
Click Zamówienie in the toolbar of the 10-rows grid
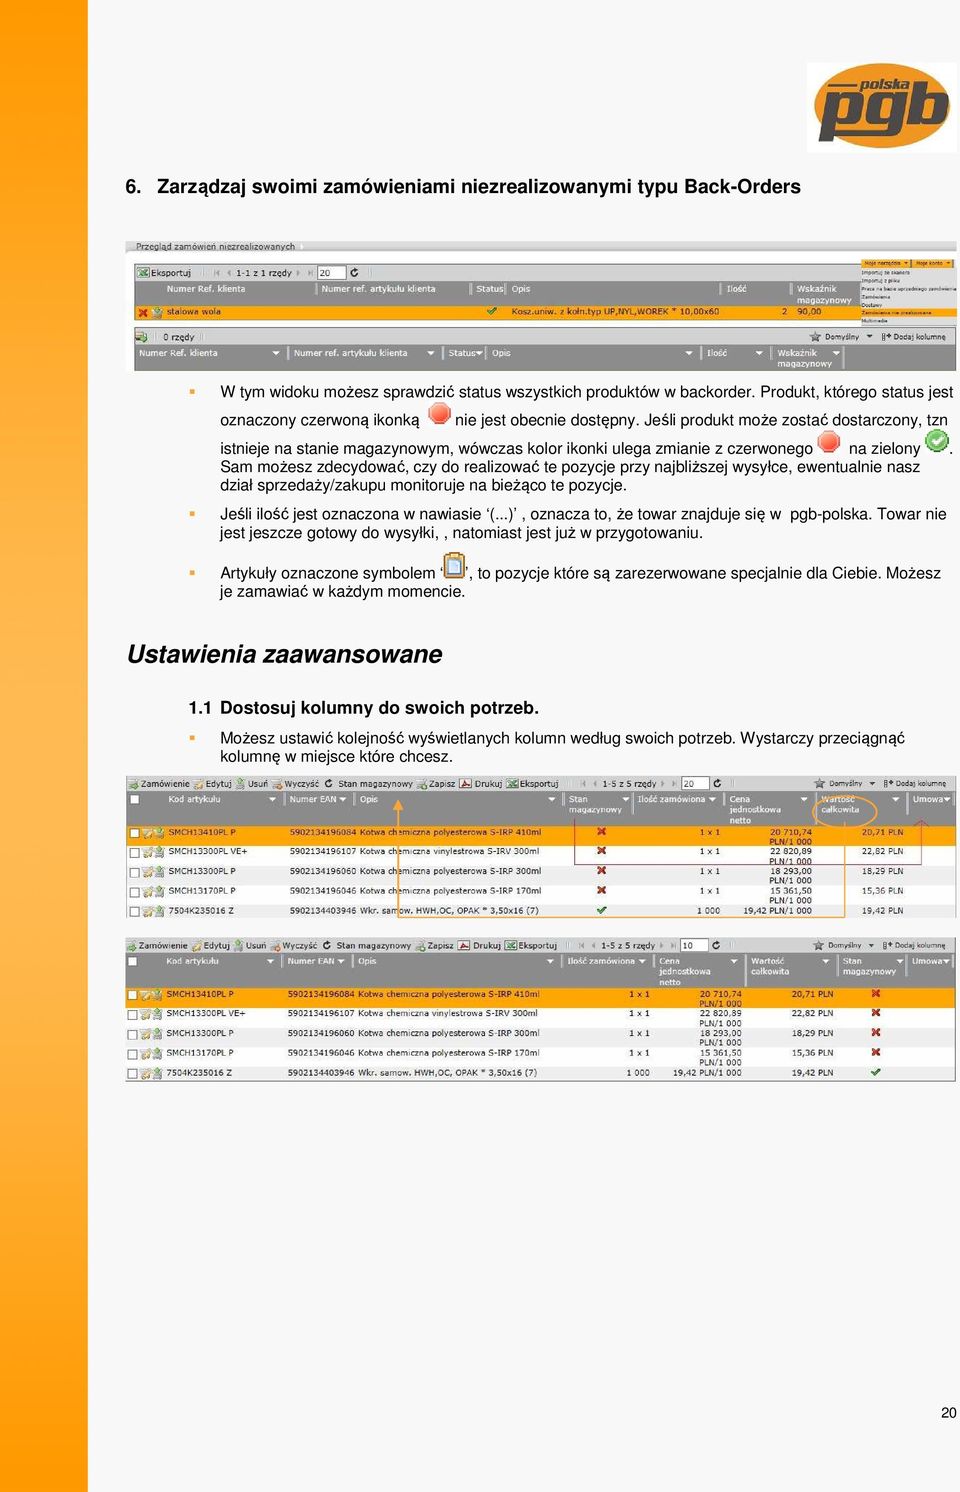(156, 946)
